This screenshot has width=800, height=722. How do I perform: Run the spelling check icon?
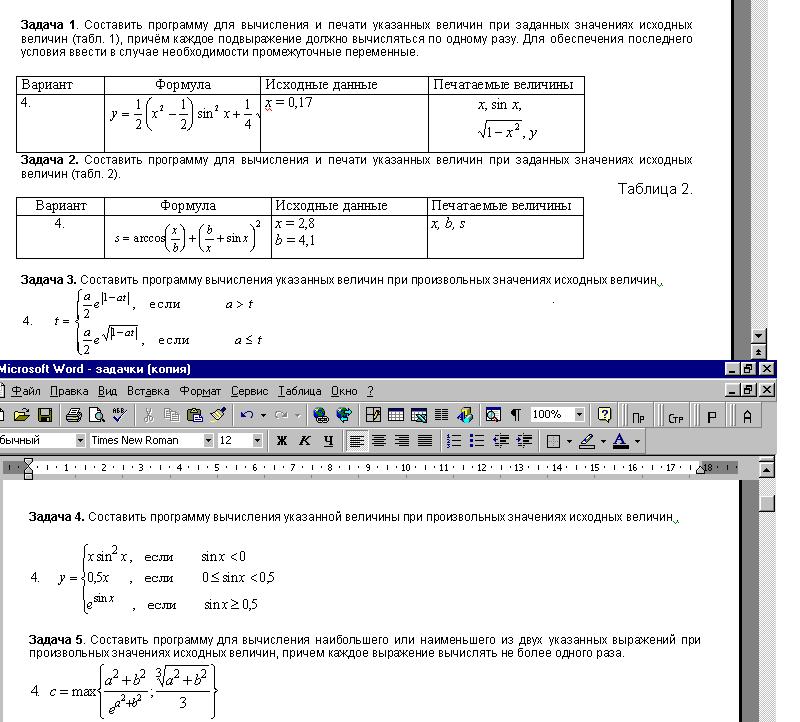[x=119, y=415]
